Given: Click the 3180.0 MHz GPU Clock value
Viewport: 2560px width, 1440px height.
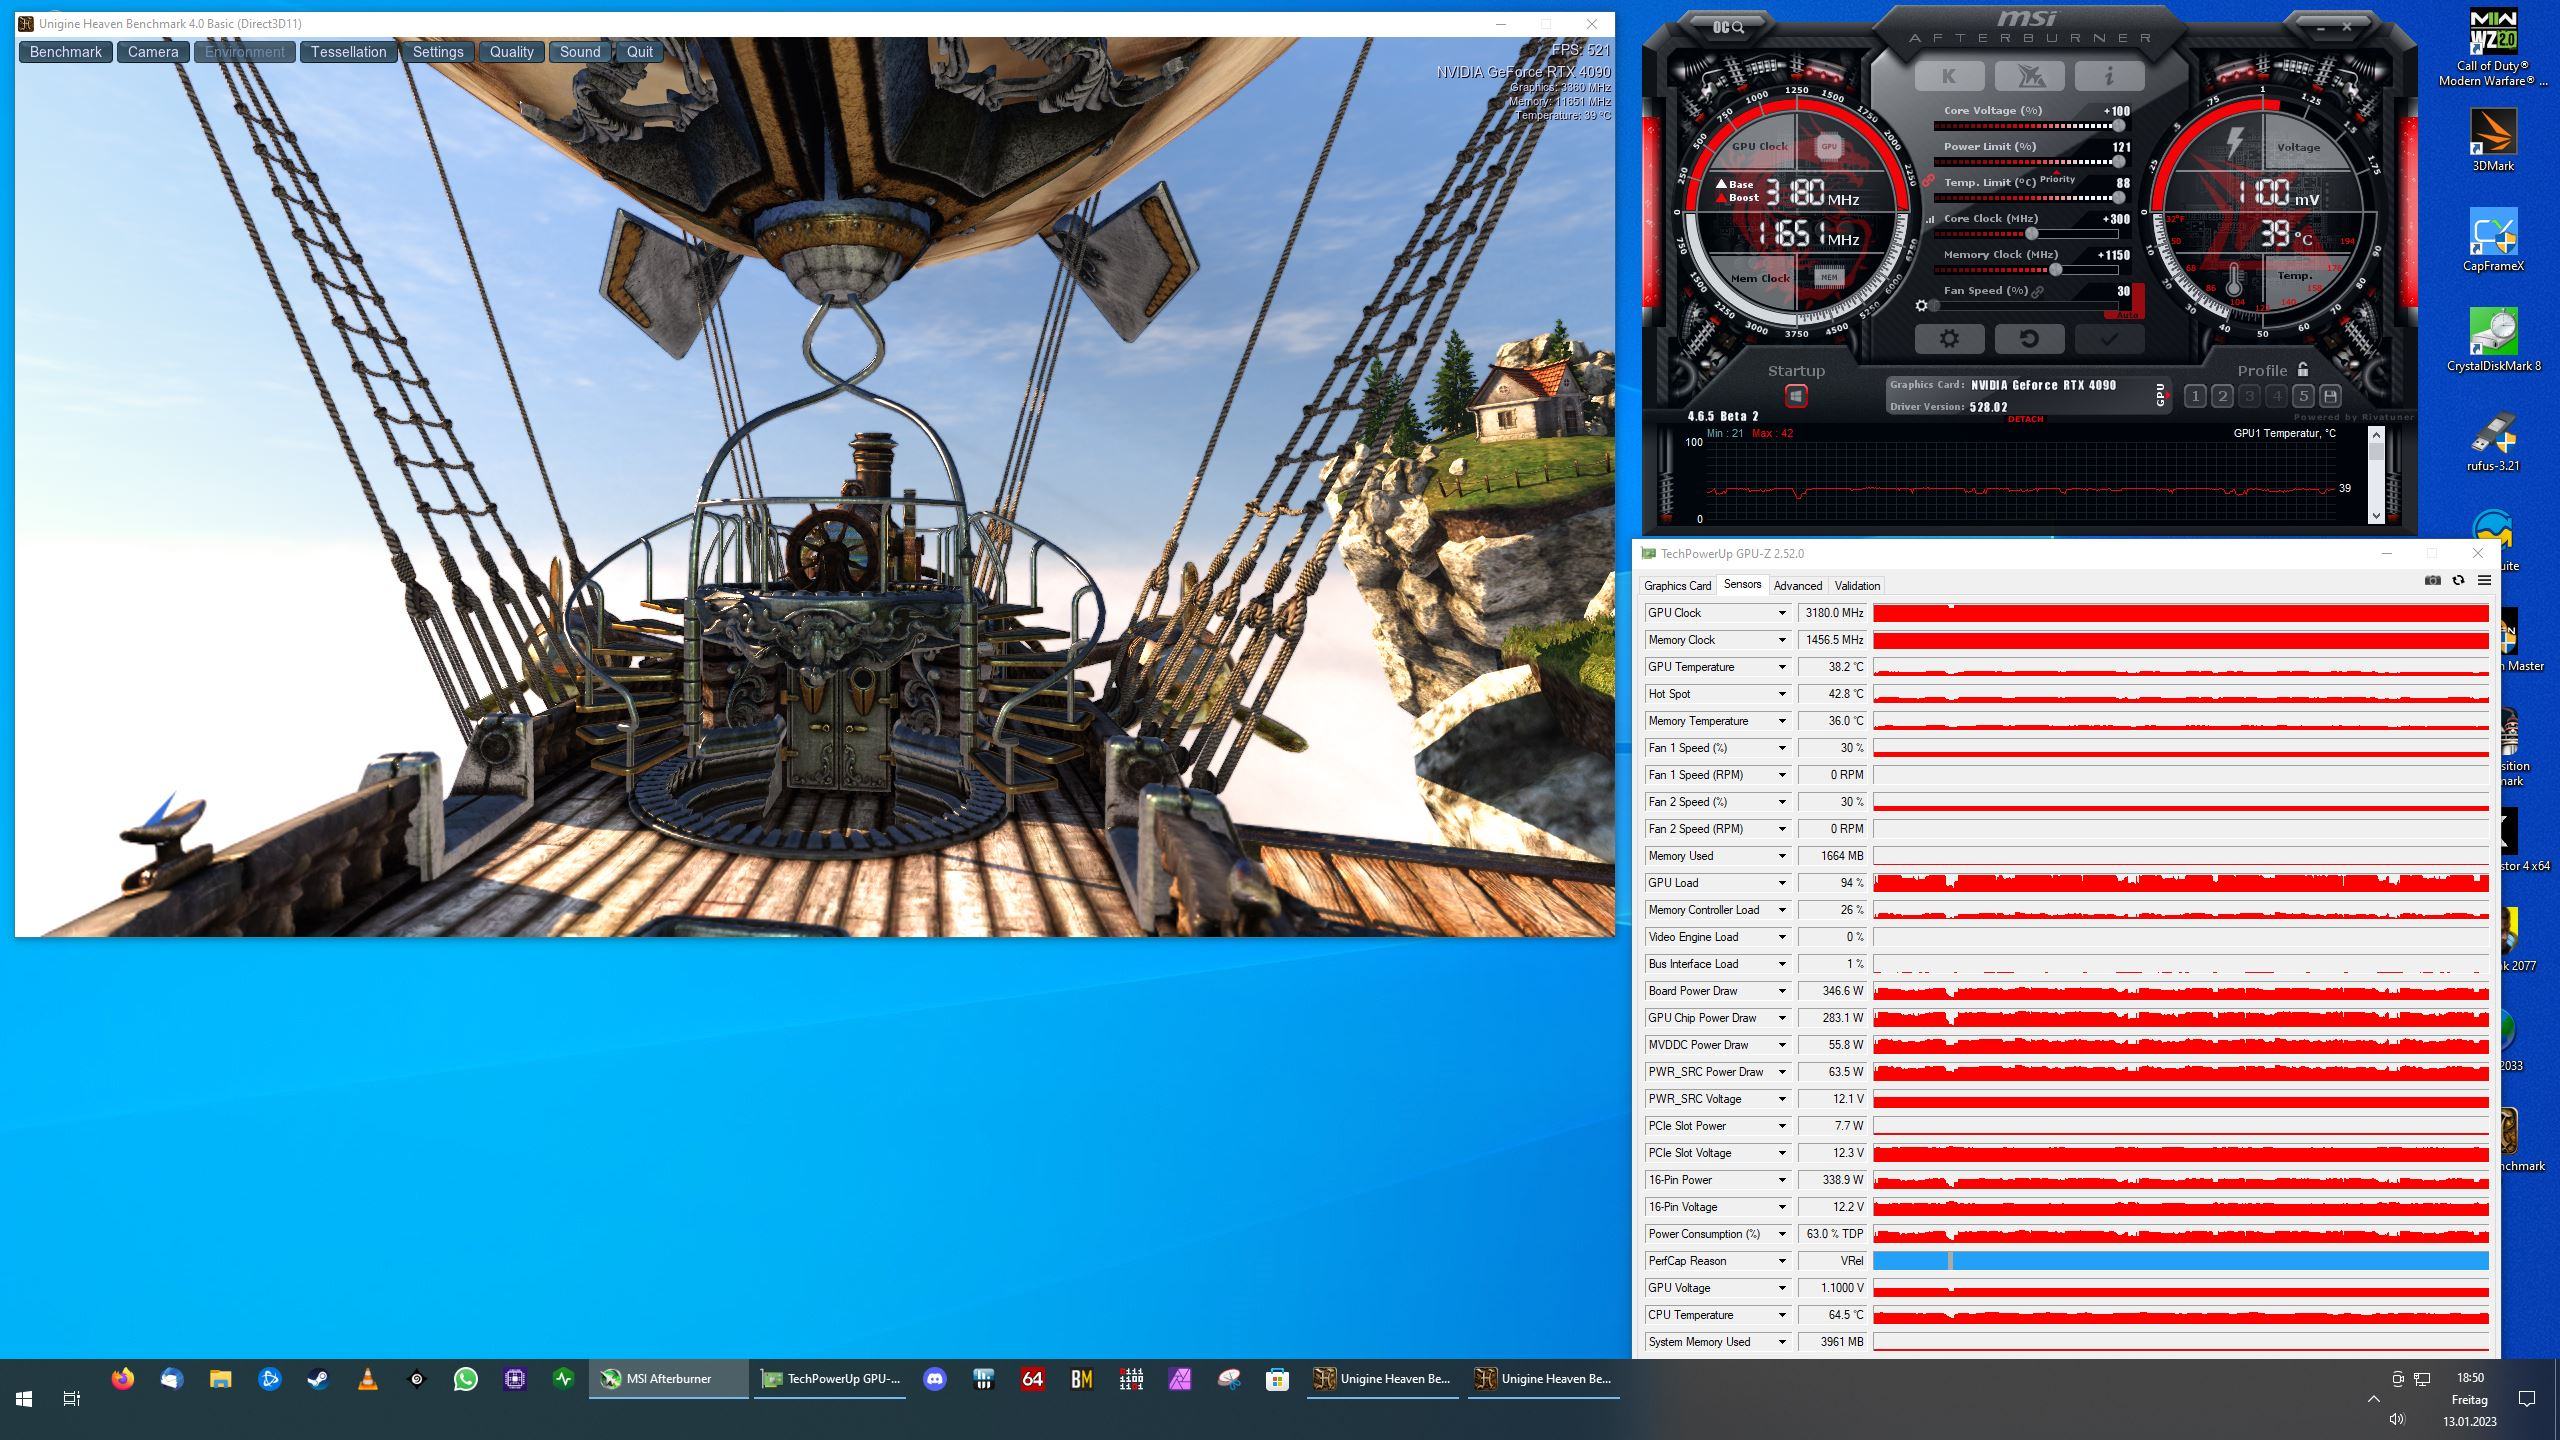Looking at the screenshot, I should point(1833,613).
